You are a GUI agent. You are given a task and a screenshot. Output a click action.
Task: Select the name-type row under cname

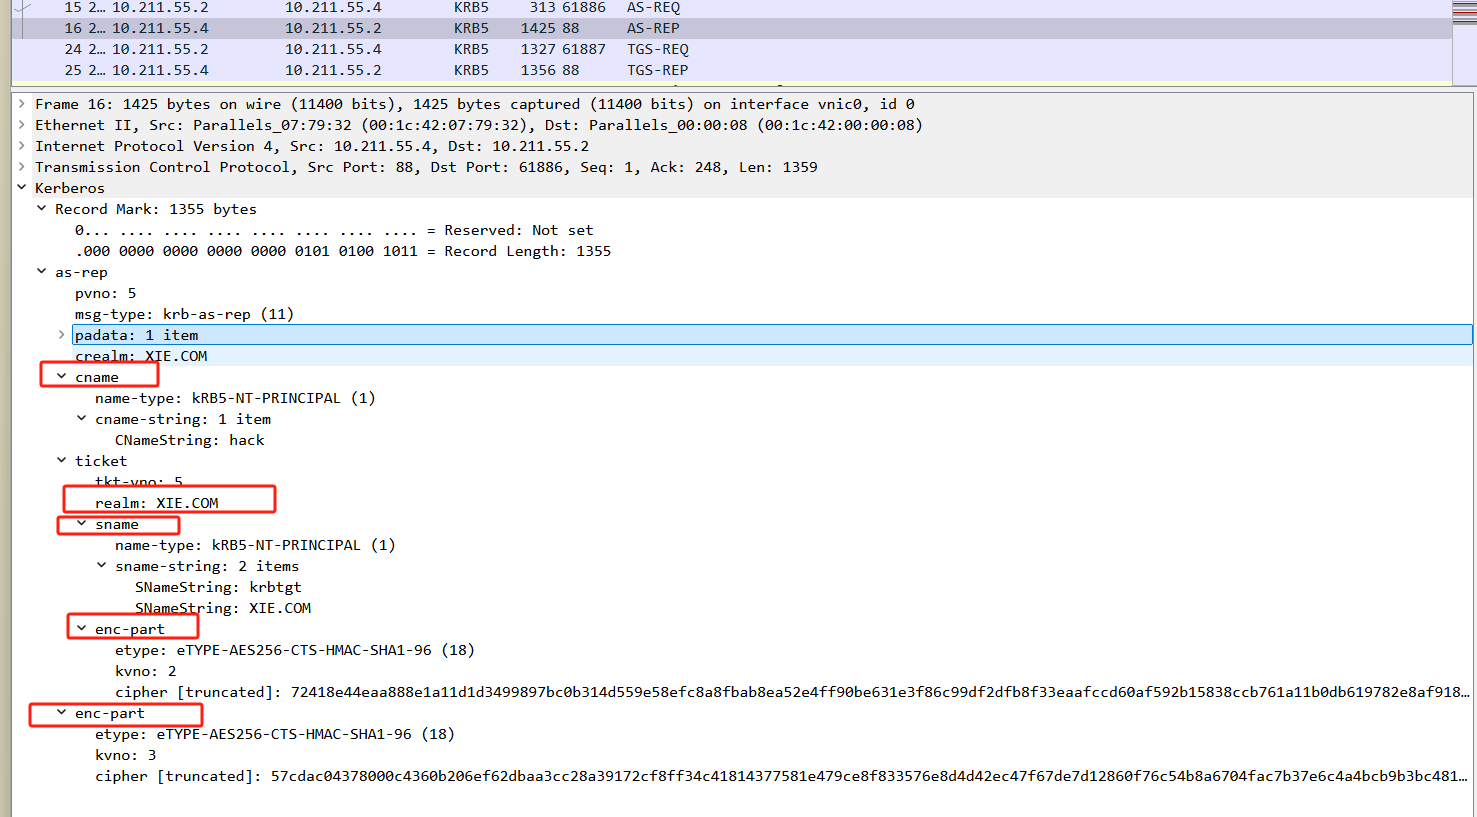tap(235, 398)
